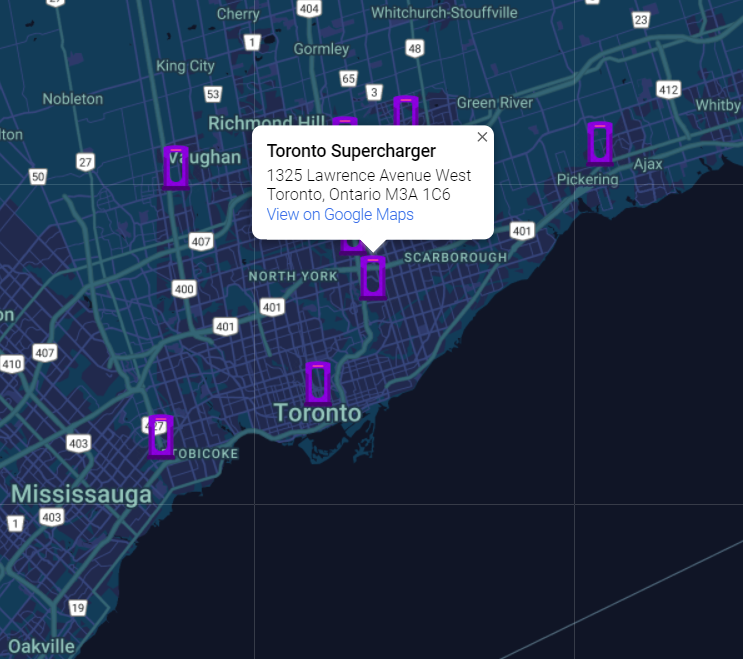The height and width of the screenshot is (659, 743).
Task: Click the Highway 19 shield near Oakville
Action: 78,608
